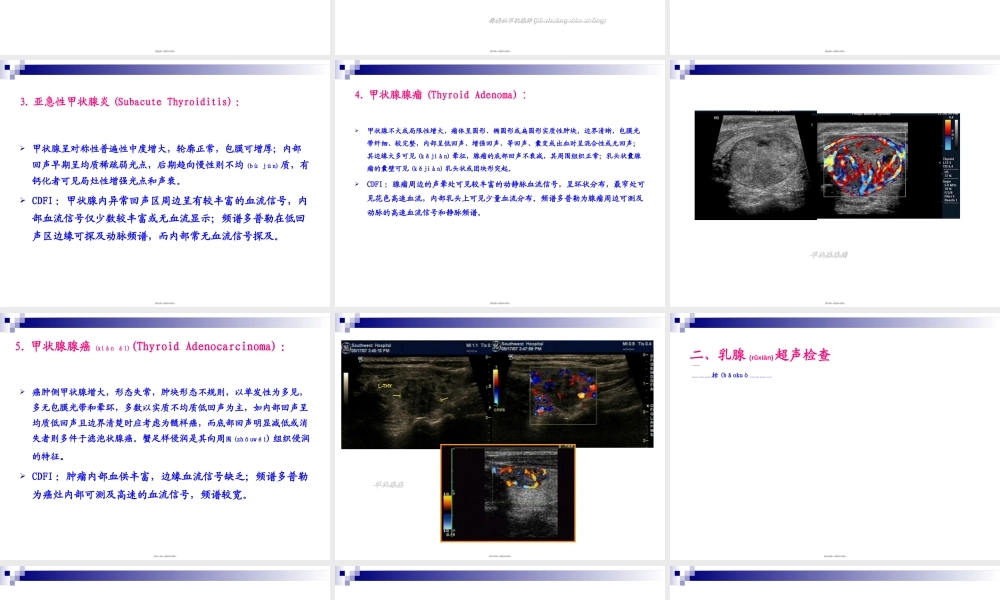Click the checkered corner icon on 乳腺 slide

tap(682, 322)
